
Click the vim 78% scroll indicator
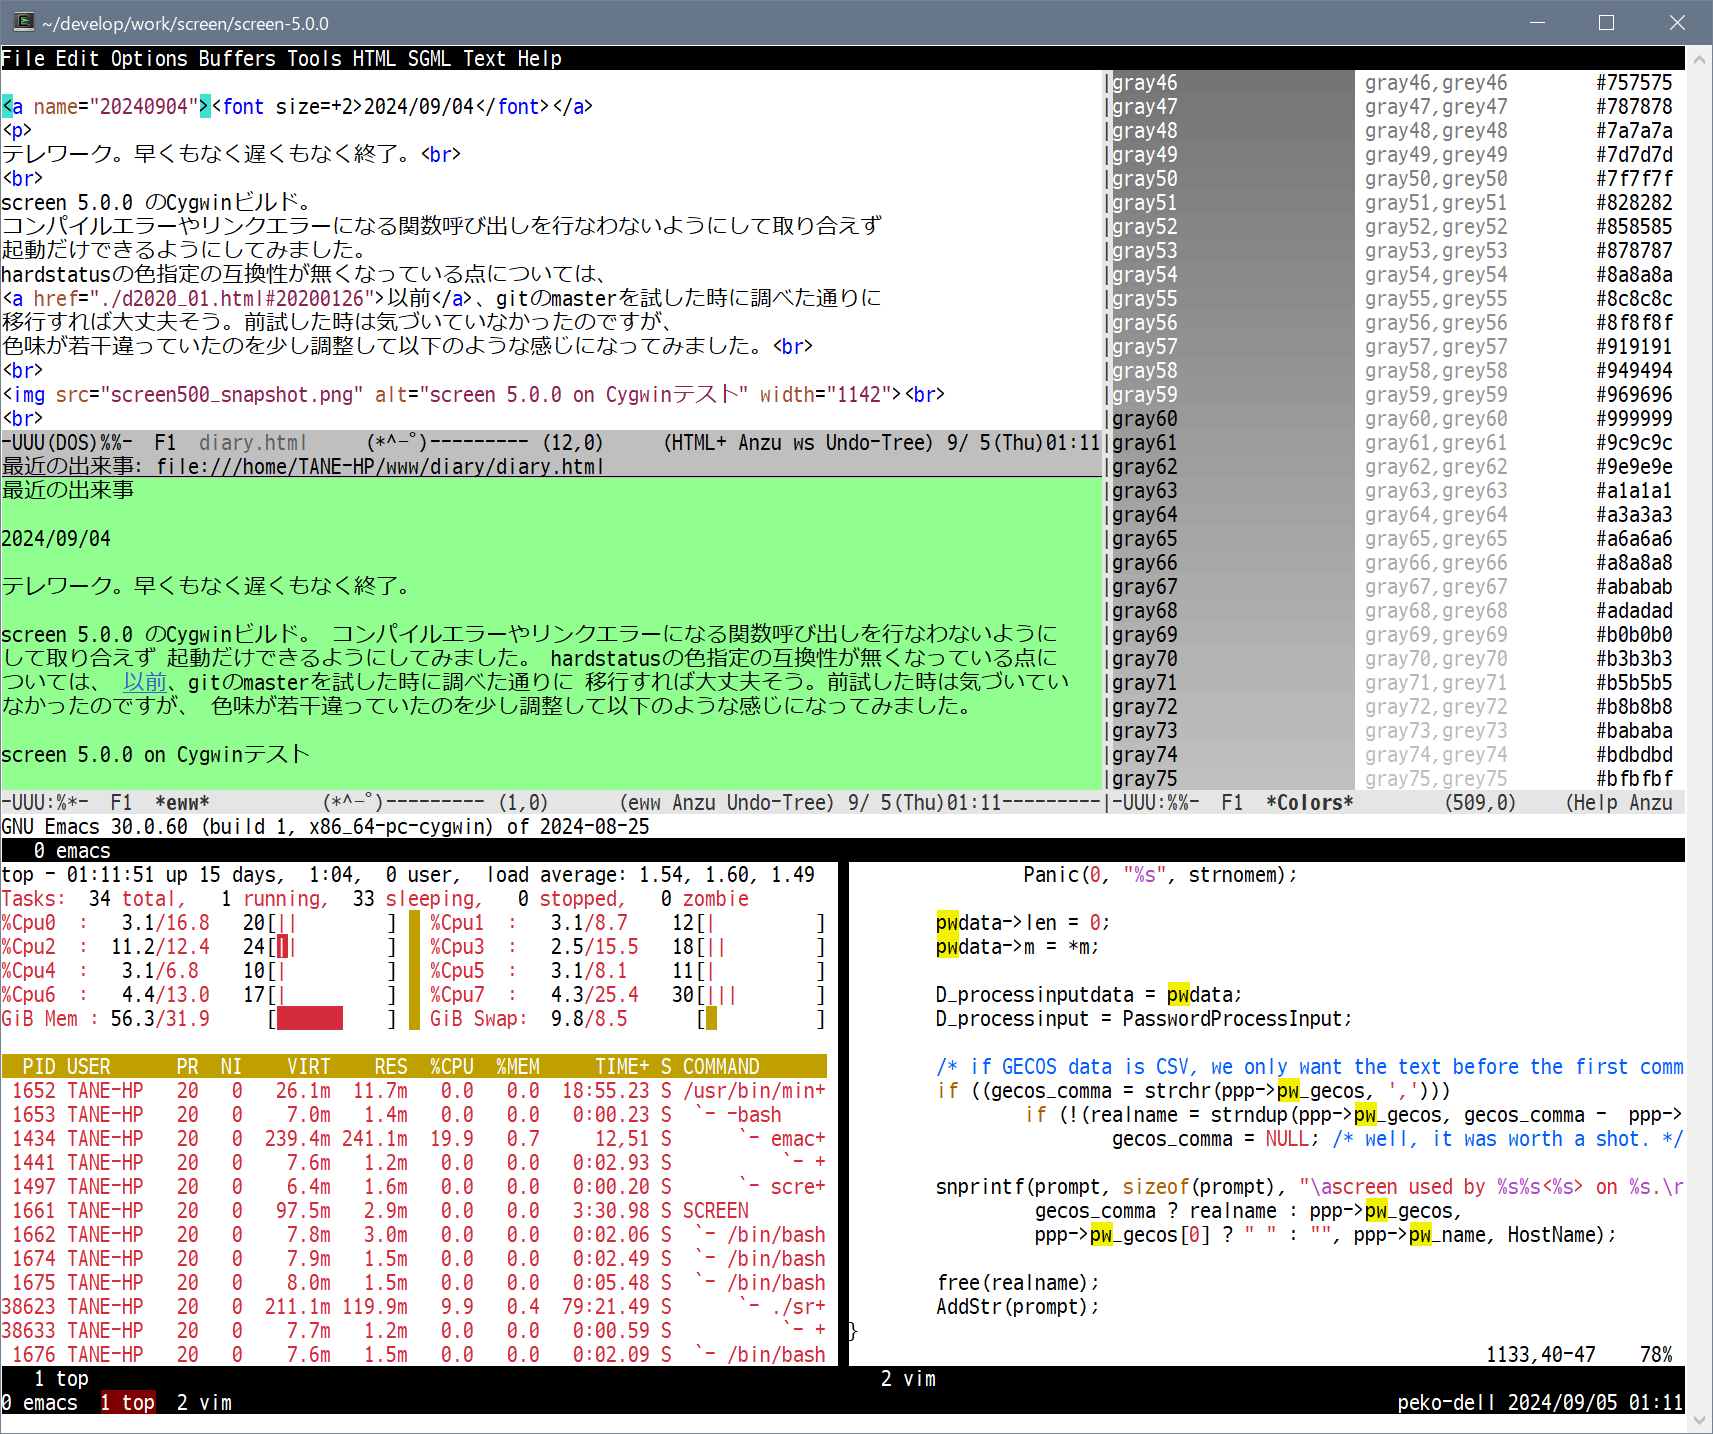pos(1656,1355)
